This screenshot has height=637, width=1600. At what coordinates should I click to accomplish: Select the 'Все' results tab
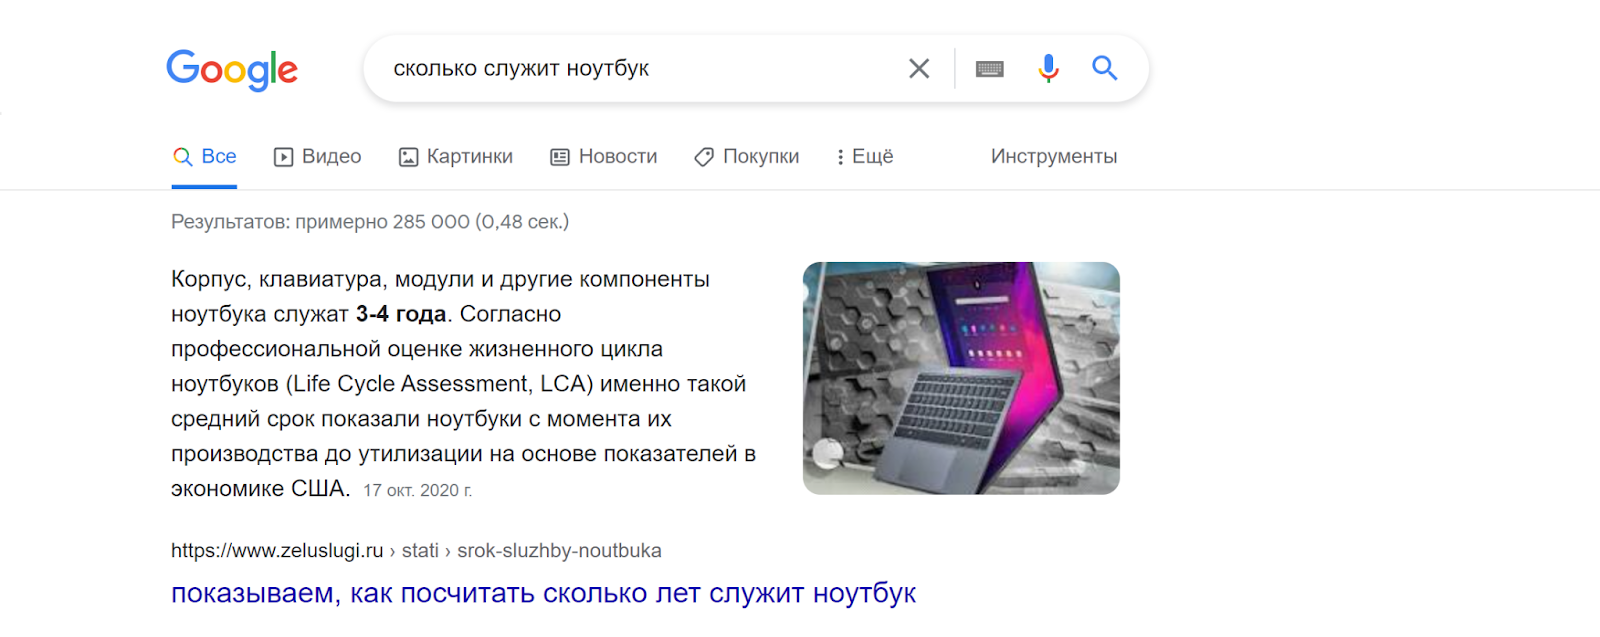pos(205,157)
